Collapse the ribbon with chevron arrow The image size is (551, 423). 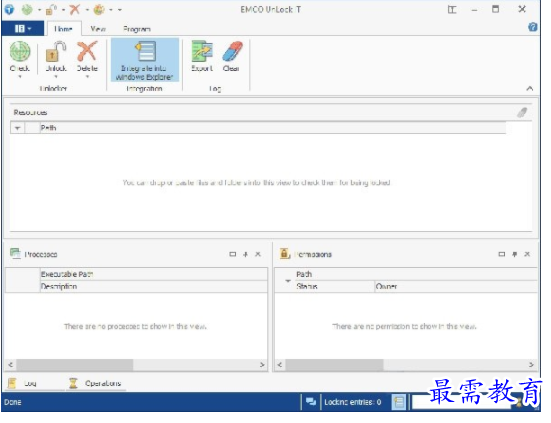tap(530, 88)
